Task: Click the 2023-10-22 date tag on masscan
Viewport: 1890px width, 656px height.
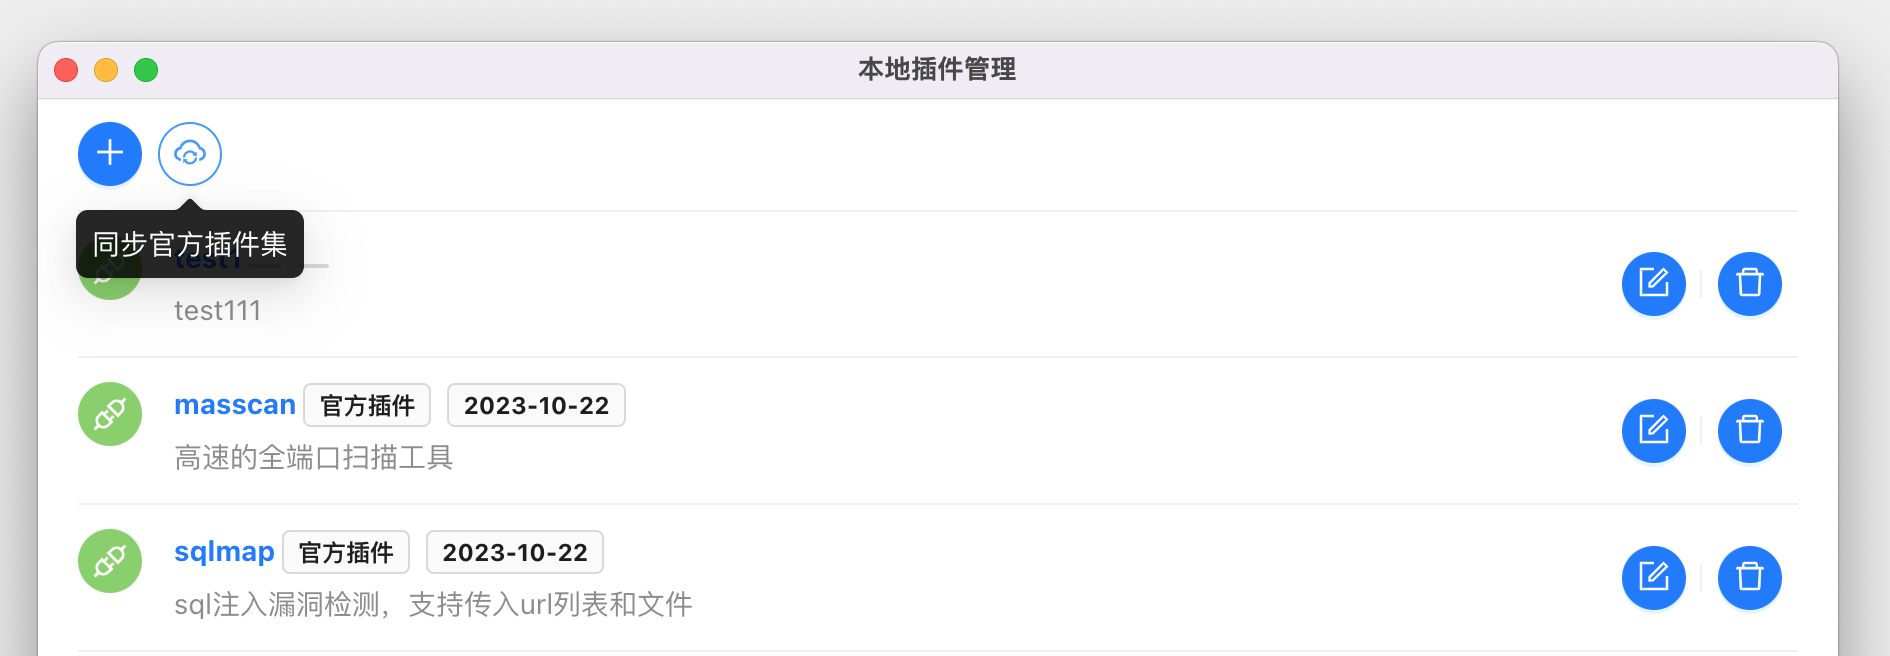Action: pos(536,405)
